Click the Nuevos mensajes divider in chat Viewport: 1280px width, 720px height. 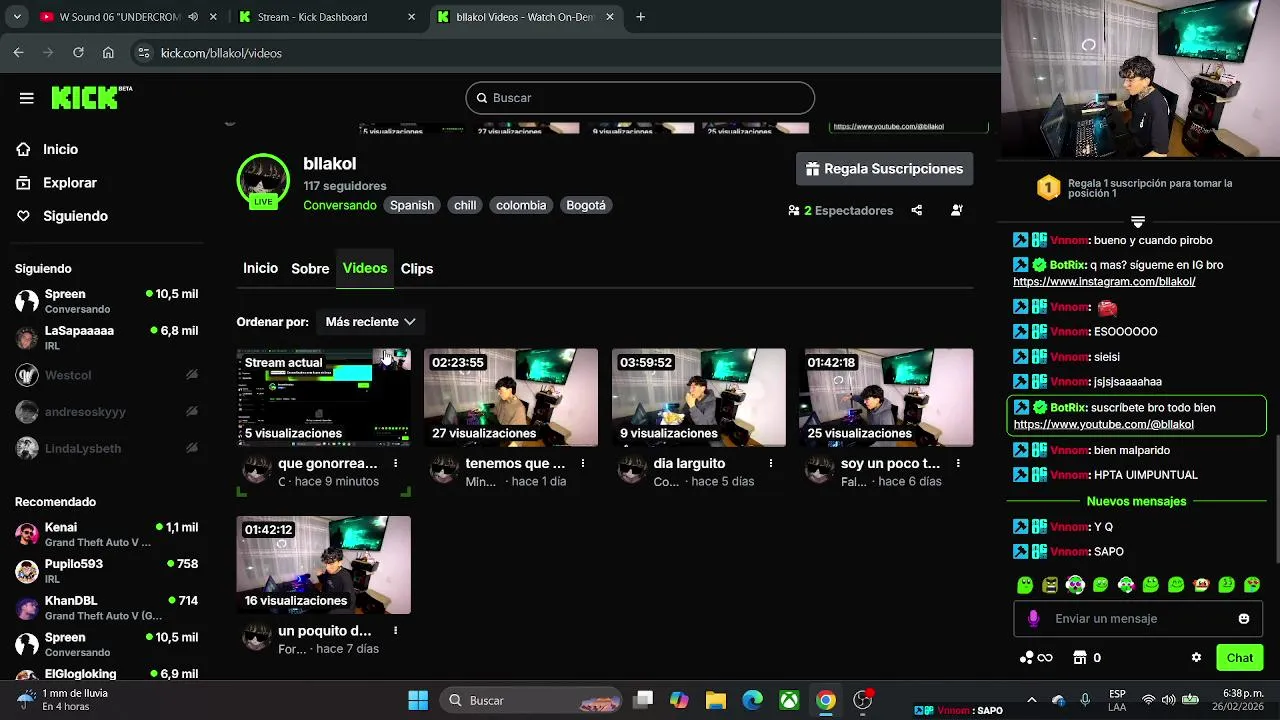(x=1136, y=501)
